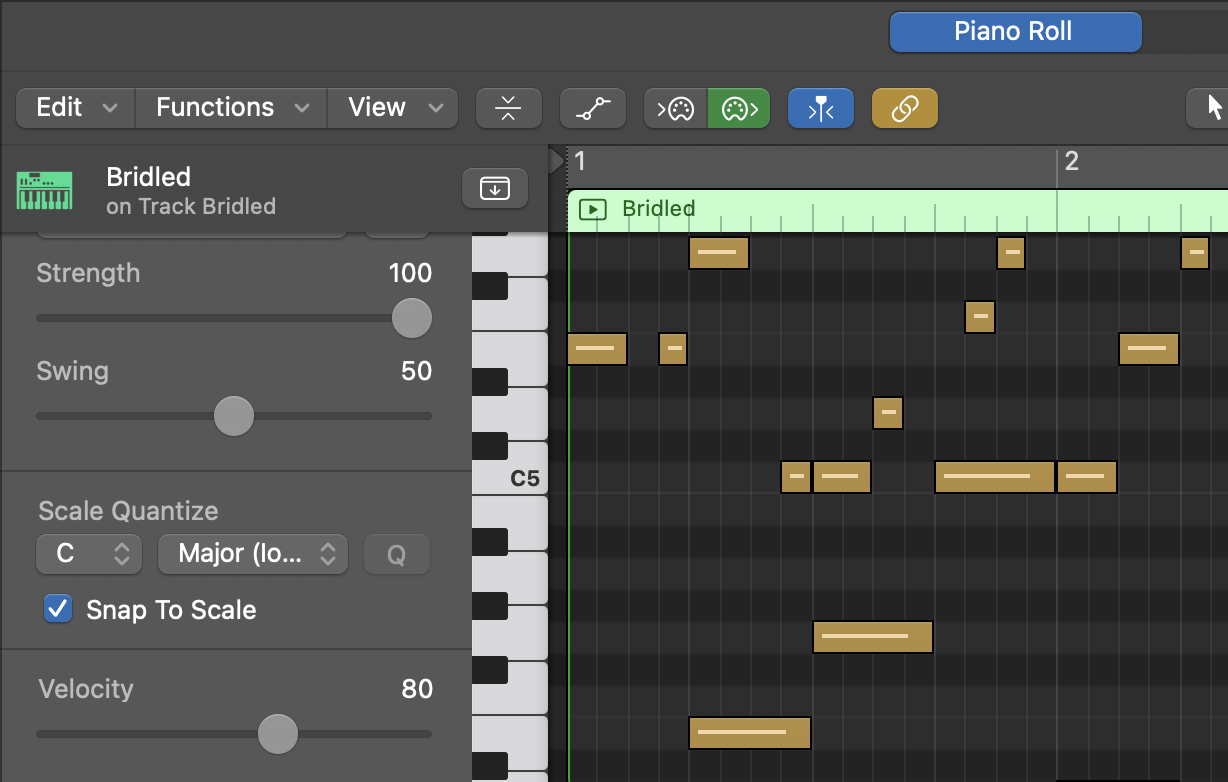Click the download arrow button beside Bridled
1228x782 pixels.
tap(494, 188)
